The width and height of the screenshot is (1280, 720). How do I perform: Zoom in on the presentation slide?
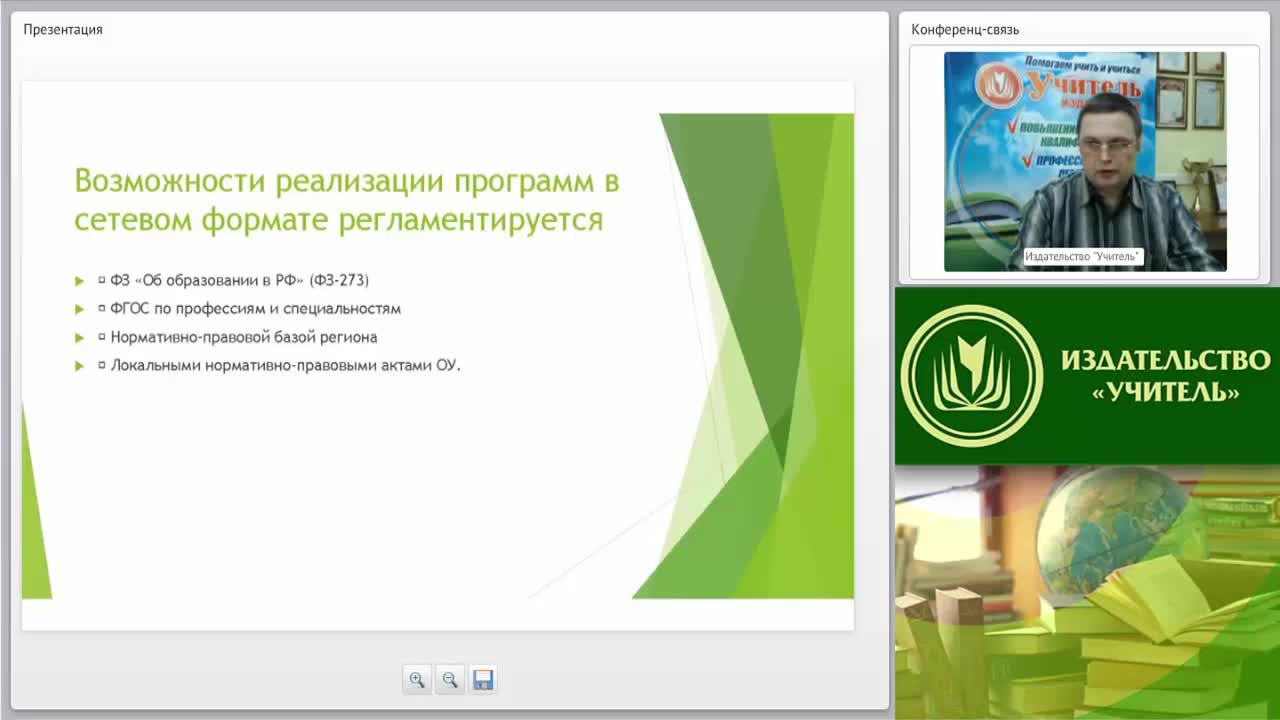click(x=417, y=680)
